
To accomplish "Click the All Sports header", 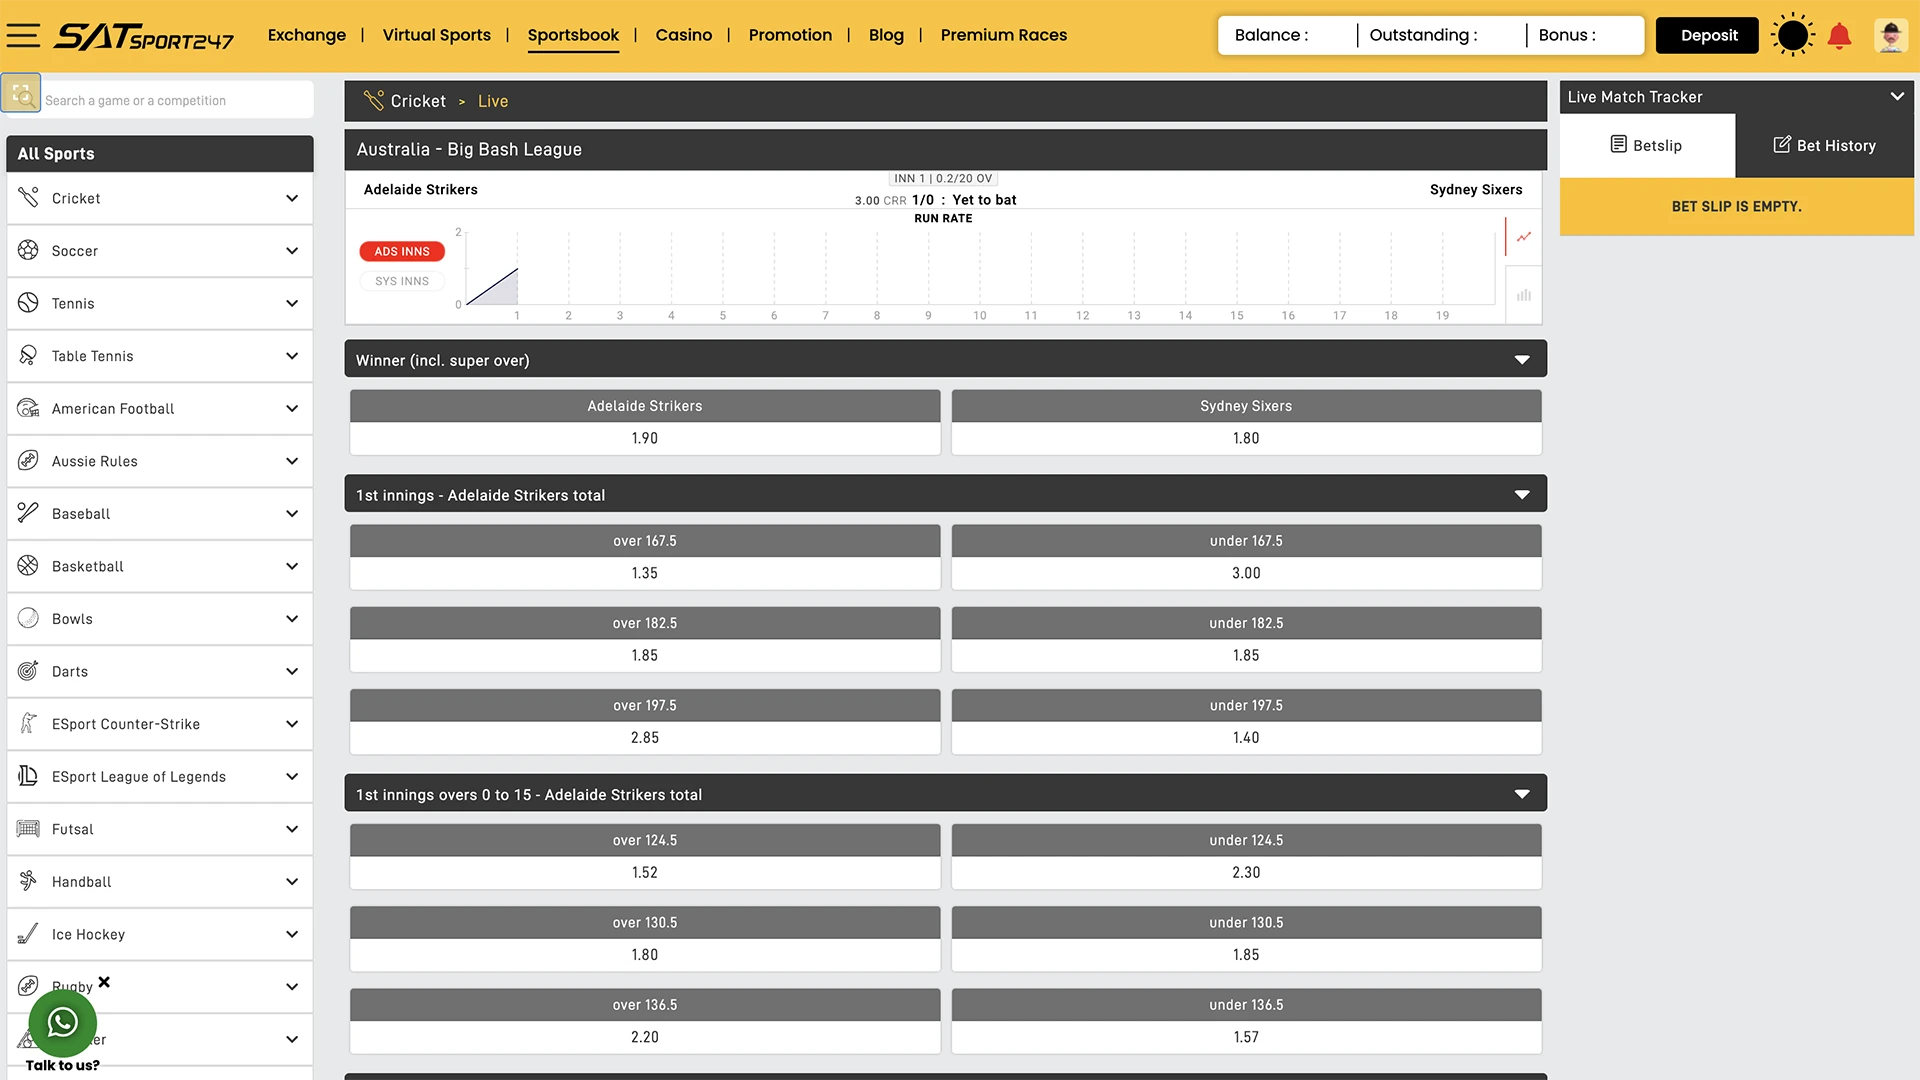I will (x=160, y=153).
